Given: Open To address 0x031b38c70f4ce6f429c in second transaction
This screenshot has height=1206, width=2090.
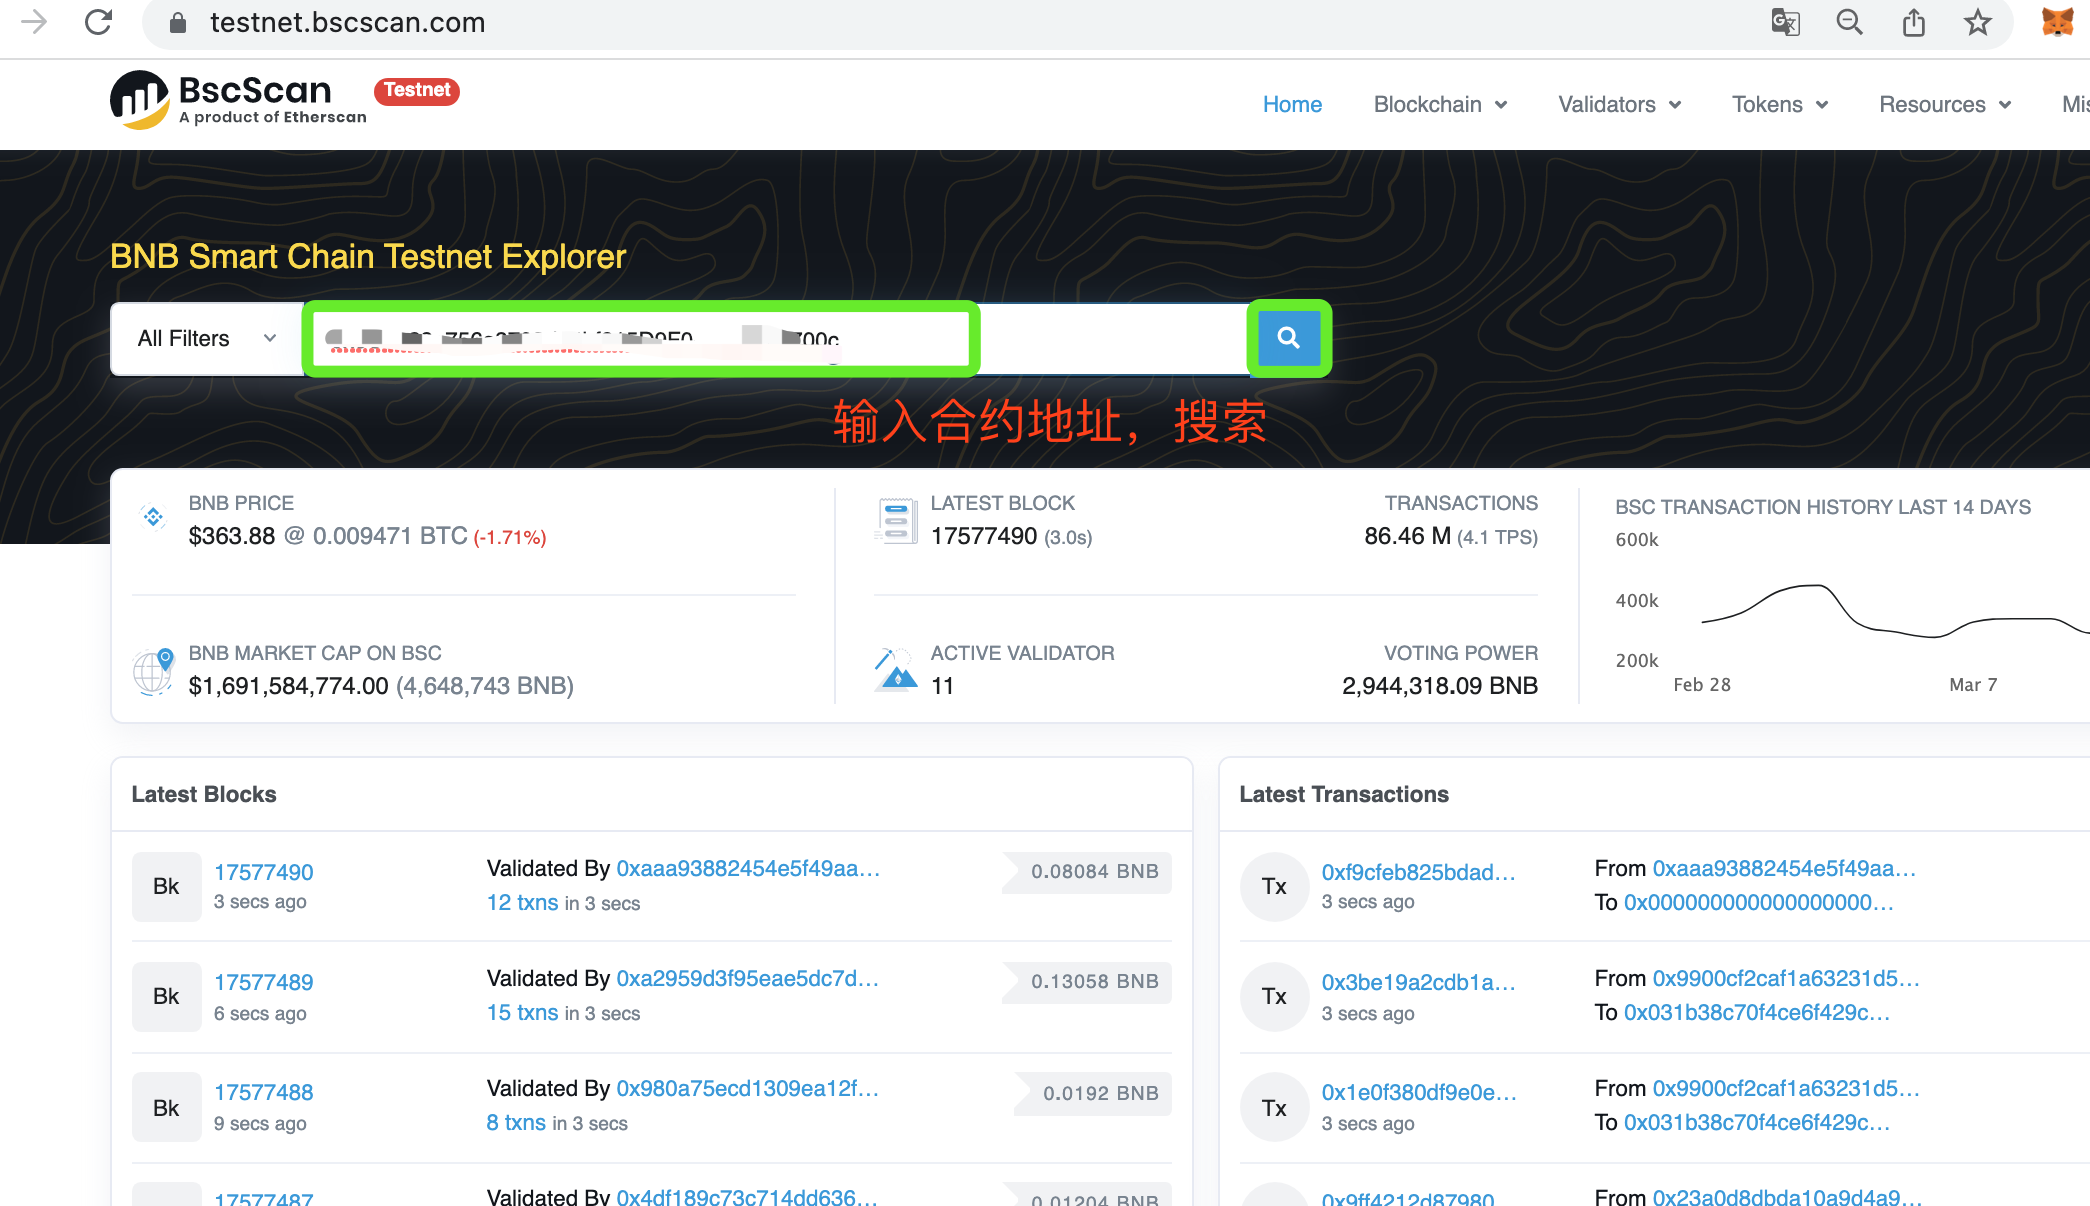Looking at the screenshot, I should [x=1757, y=1012].
